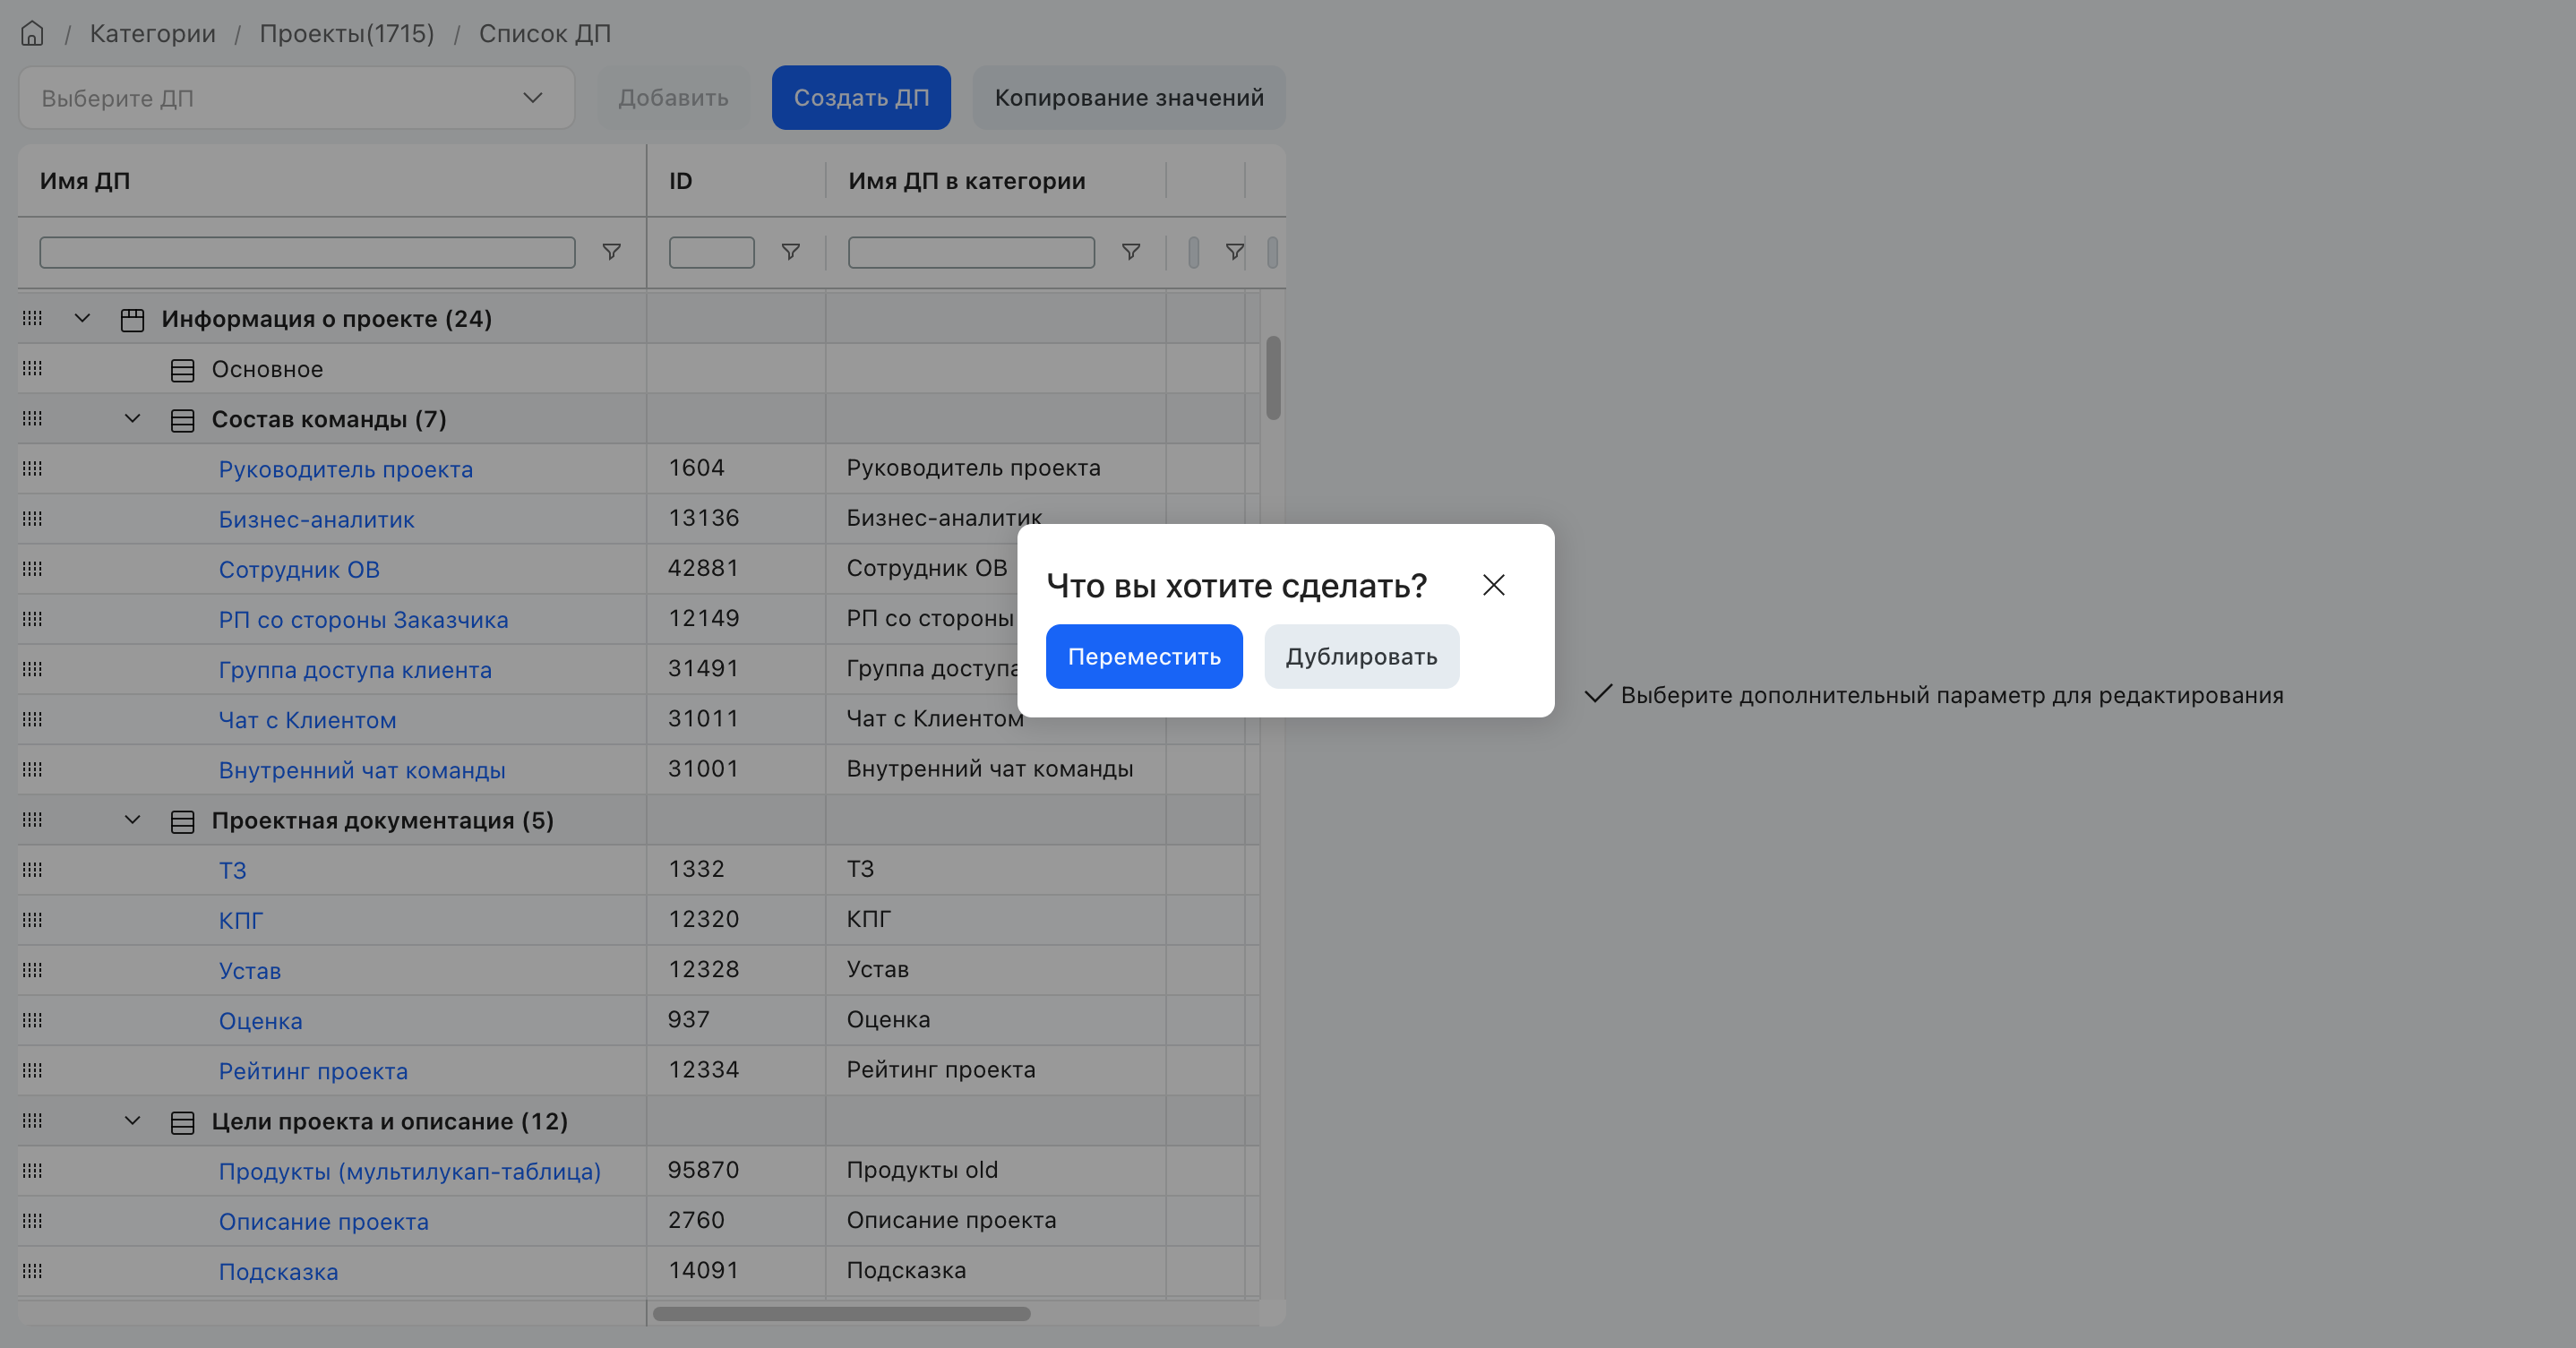Grab drag handle of КПГ row
Image resolution: width=2576 pixels, height=1348 pixels.
point(32,919)
